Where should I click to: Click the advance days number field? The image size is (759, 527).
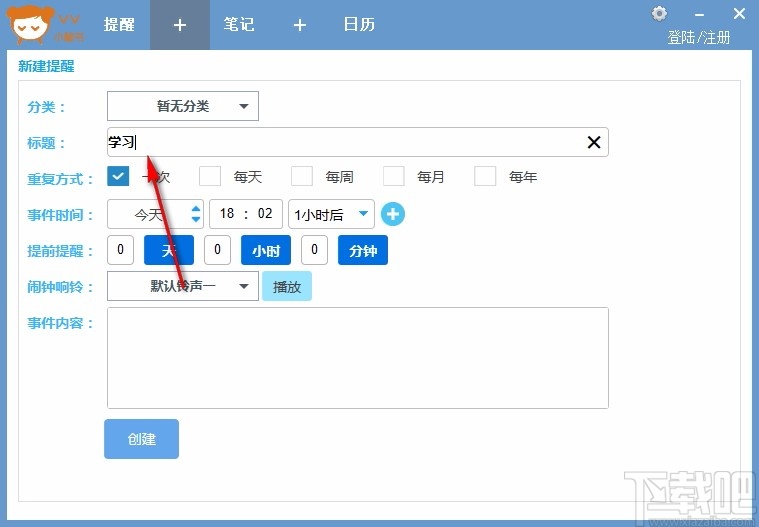[x=121, y=250]
